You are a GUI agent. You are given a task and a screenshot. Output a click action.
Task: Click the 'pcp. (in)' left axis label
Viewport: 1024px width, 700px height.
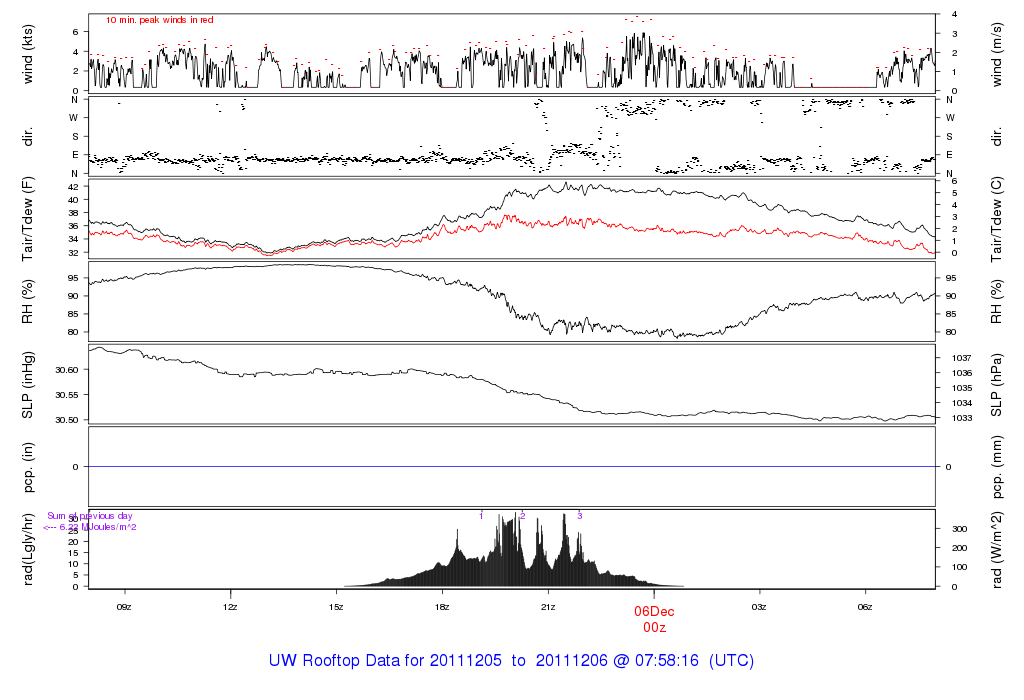[x=28, y=466]
